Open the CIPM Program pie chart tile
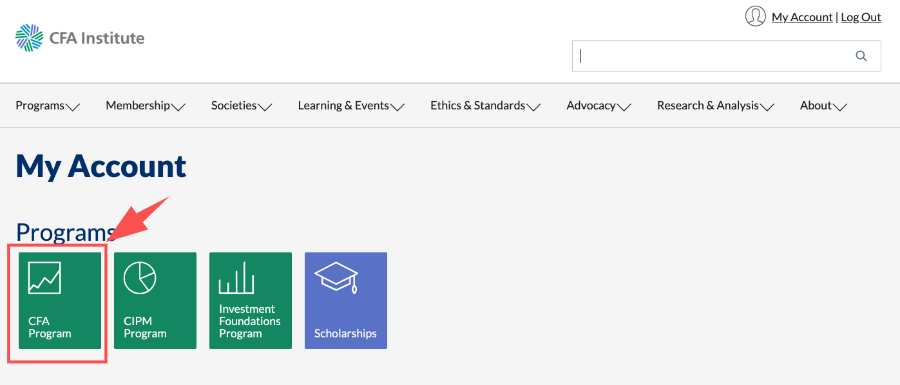Screen dimensions: 900x385 click(155, 300)
